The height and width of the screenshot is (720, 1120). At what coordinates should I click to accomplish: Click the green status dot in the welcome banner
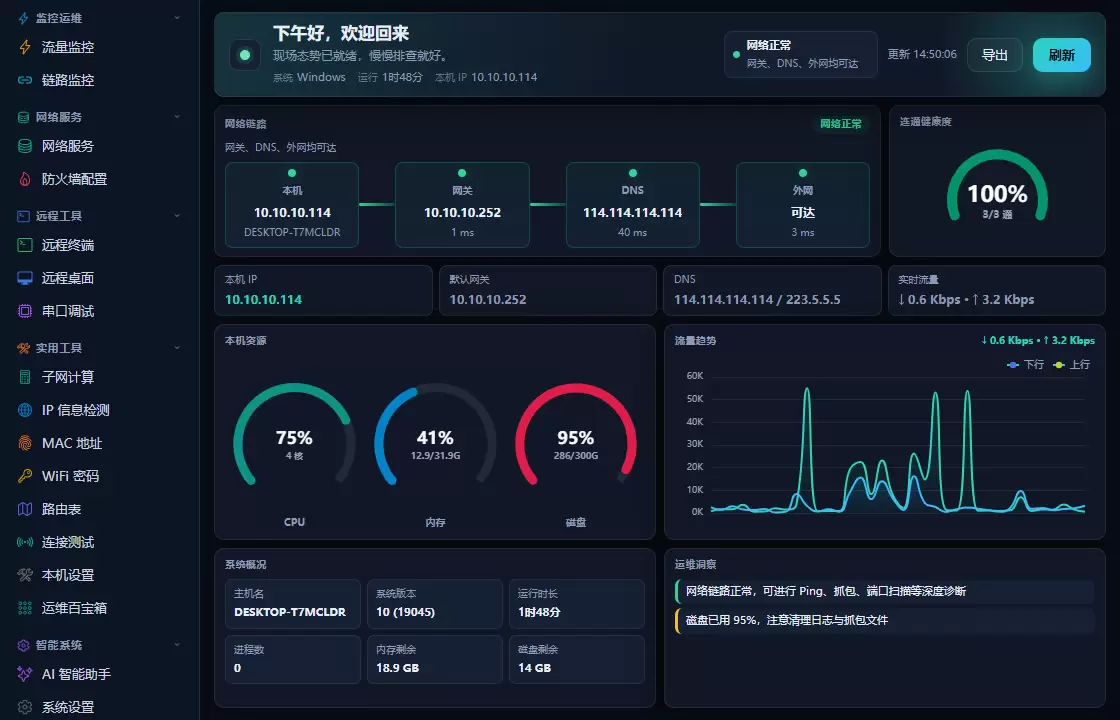pyautogui.click(x=245, y=55)
